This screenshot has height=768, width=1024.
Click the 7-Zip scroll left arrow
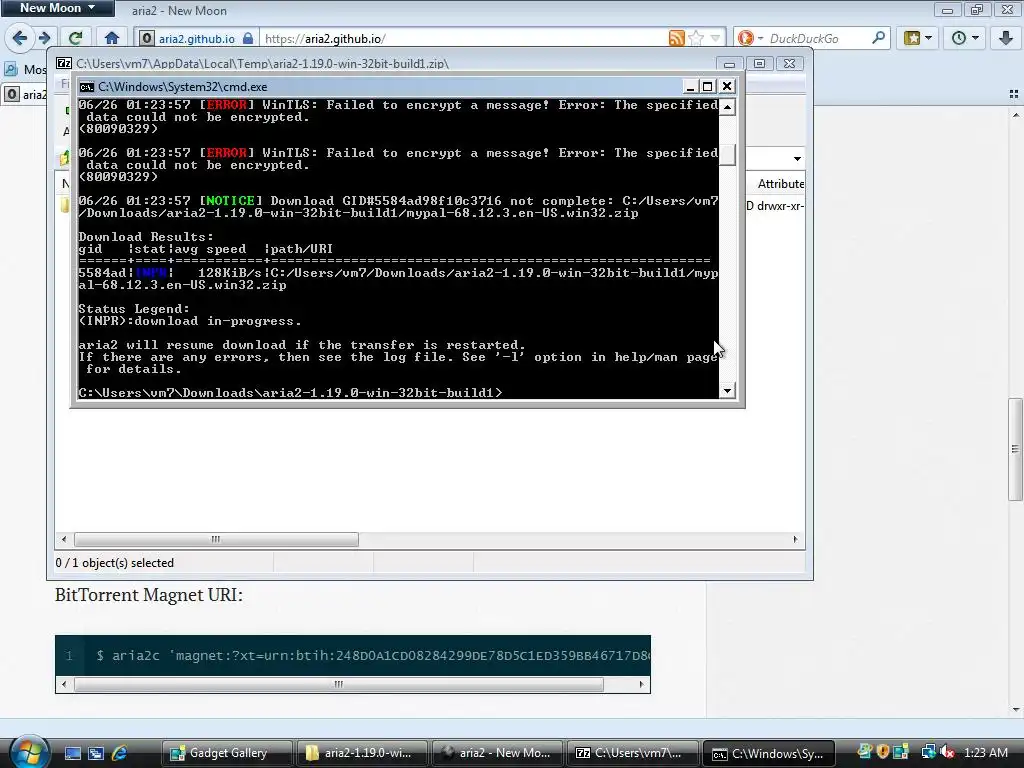[x=64, y=539]
